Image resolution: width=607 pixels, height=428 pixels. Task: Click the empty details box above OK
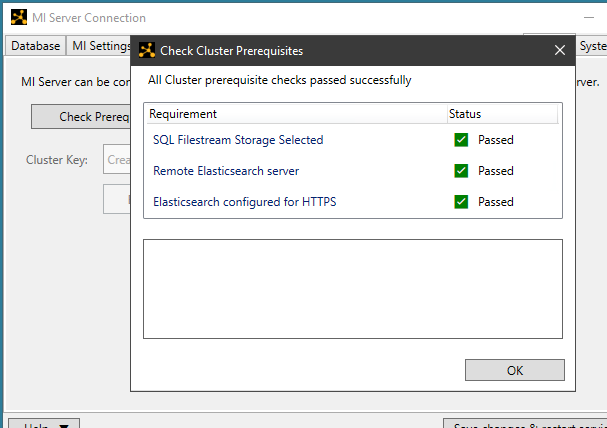point(352,289)
